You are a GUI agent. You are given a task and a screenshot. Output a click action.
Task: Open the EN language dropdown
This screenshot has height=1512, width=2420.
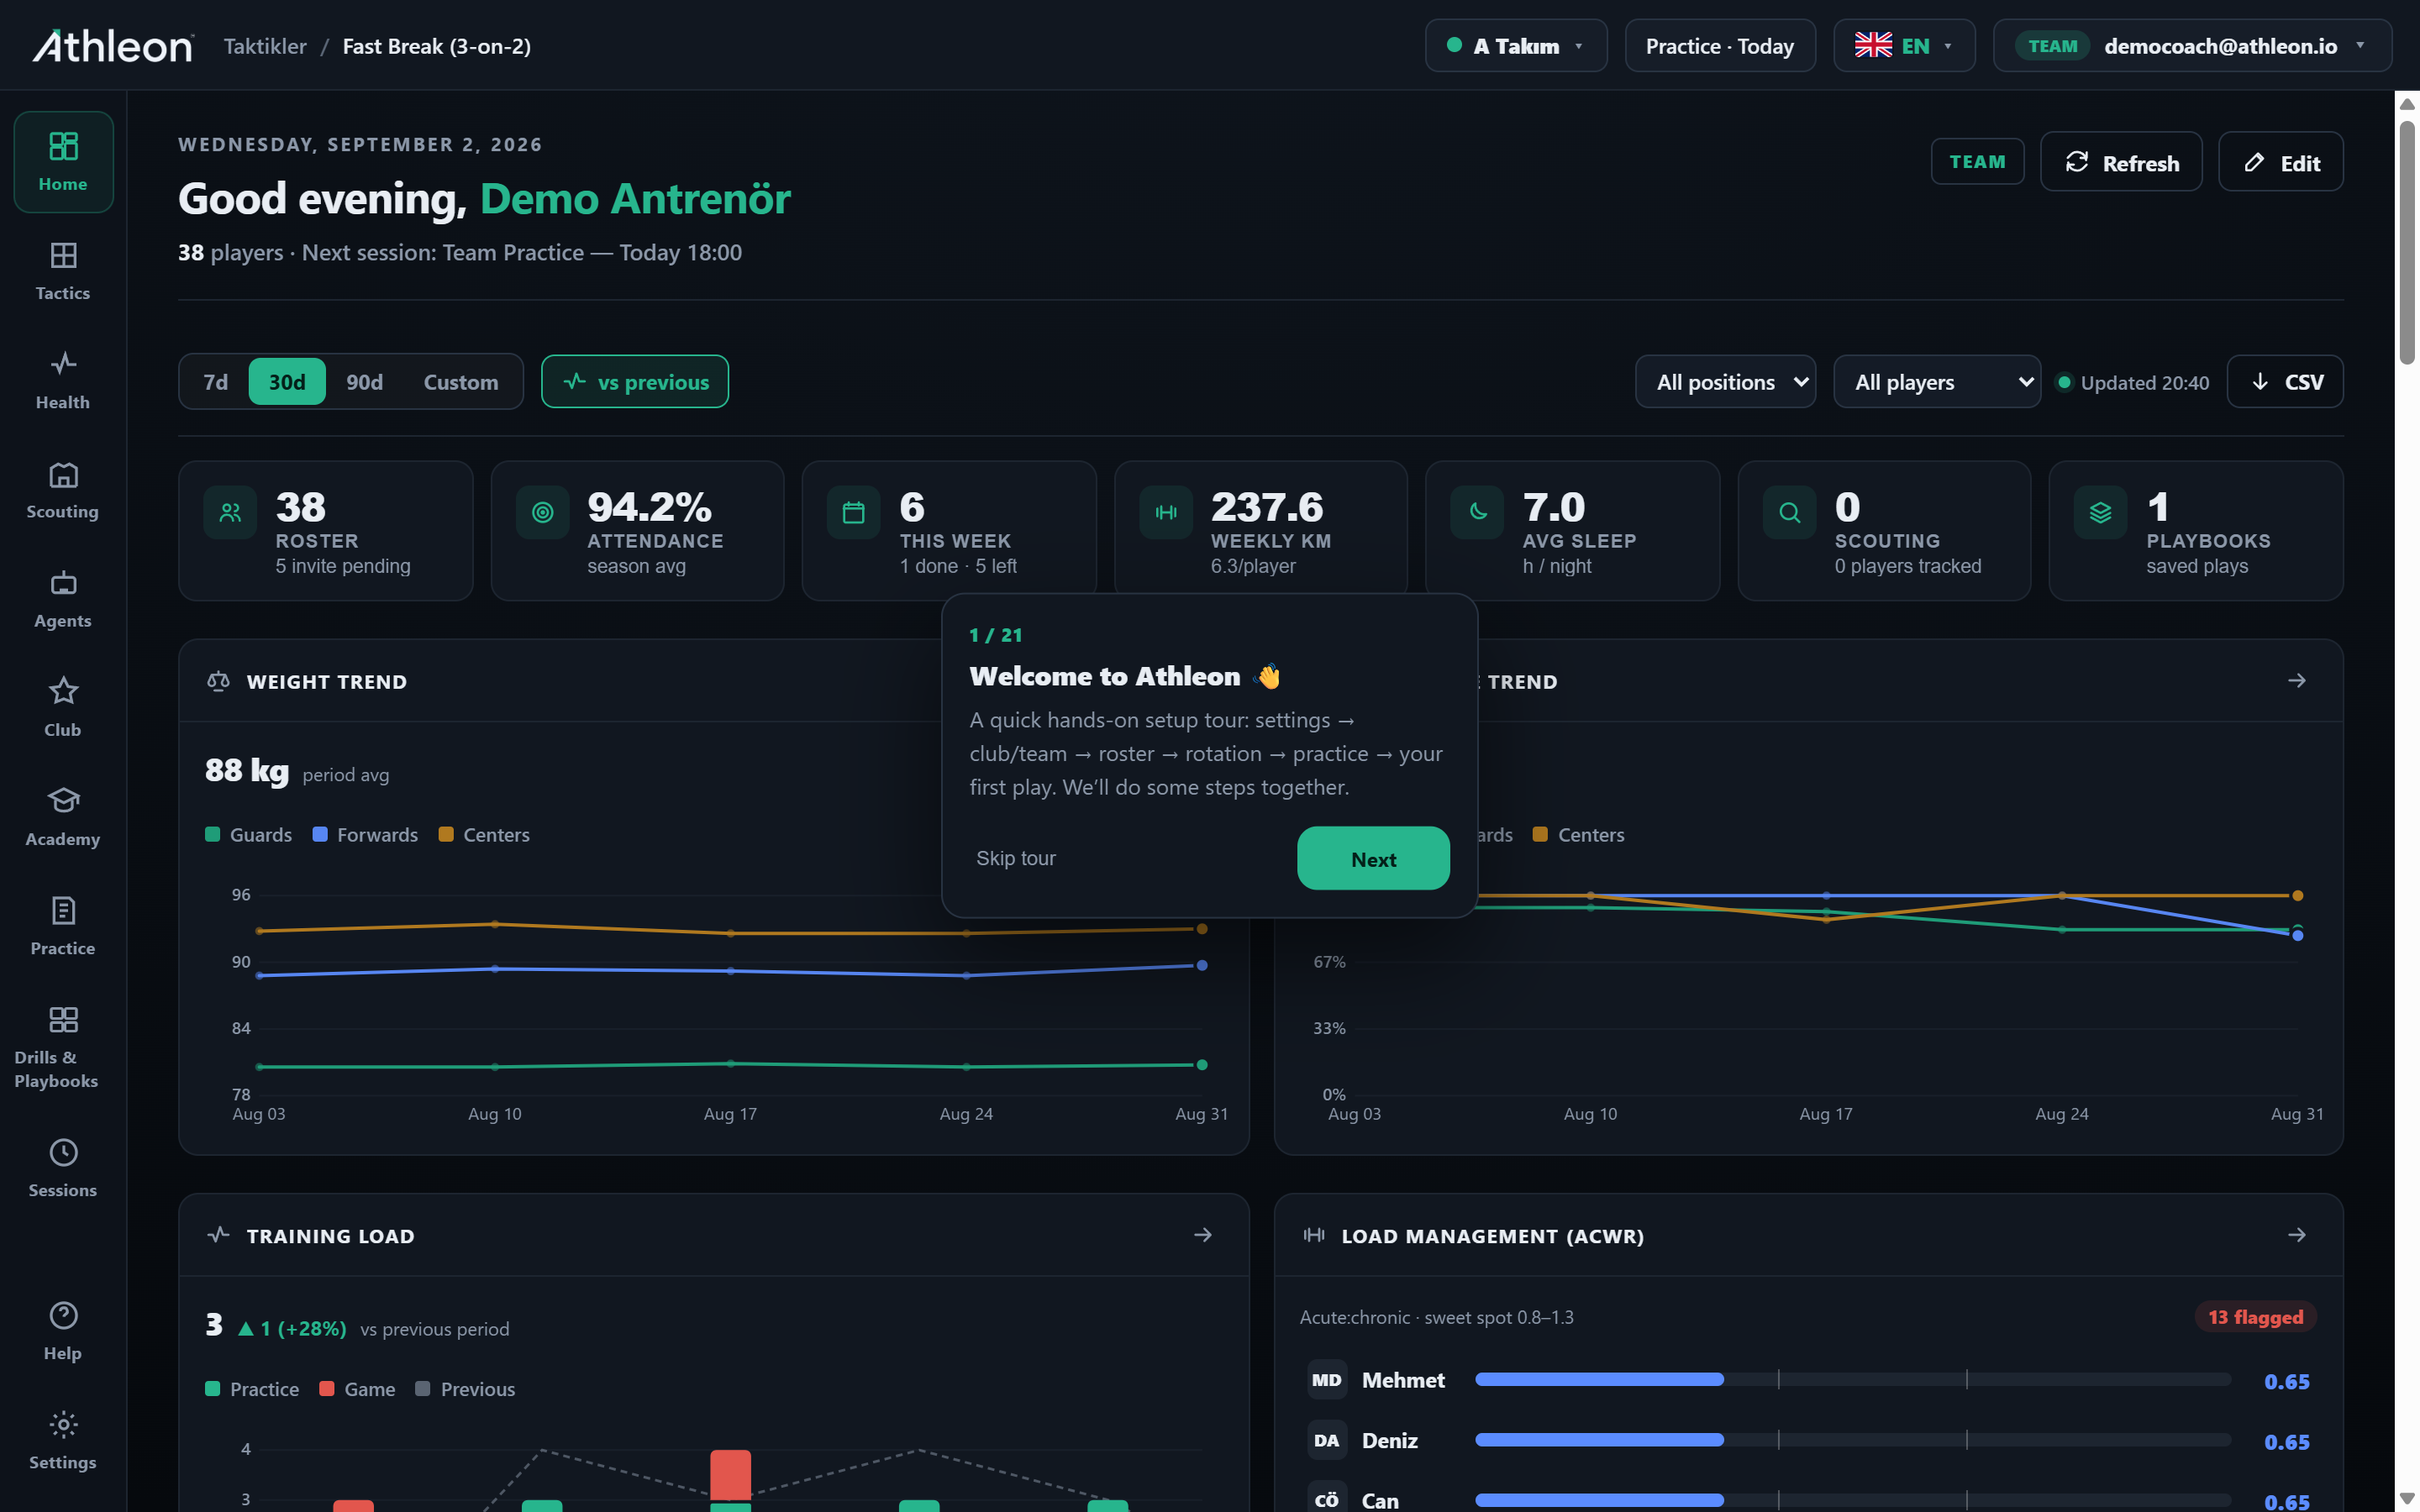click(1904, 46)
